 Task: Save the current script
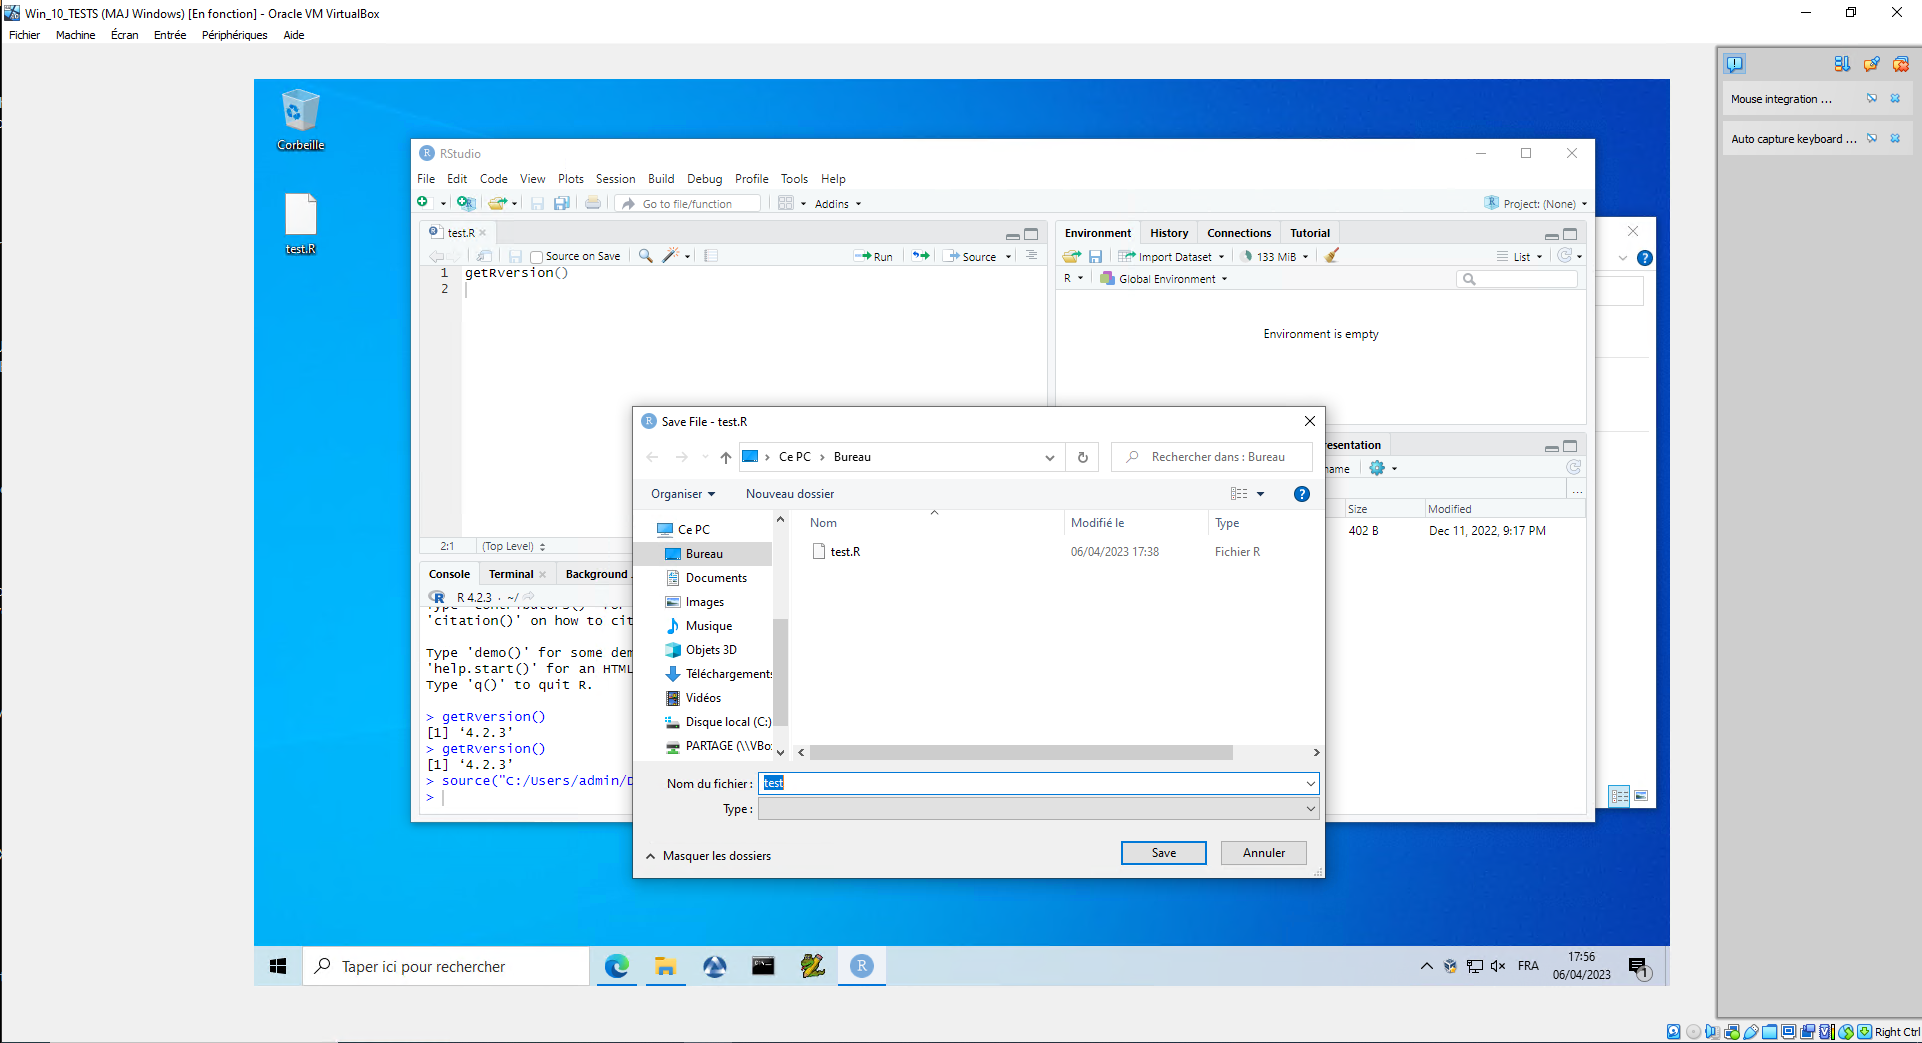point(537,202)
